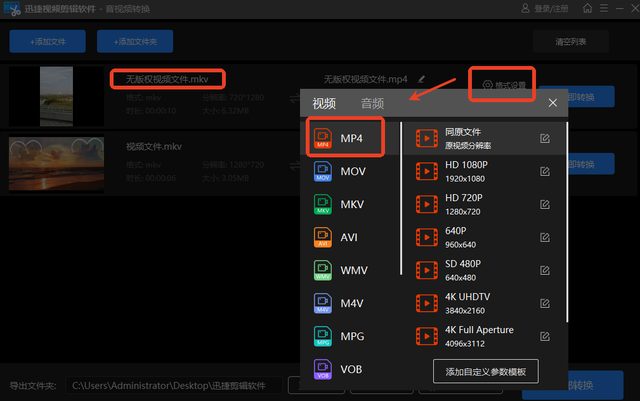The width and height of the screenshot is (640, 401).
Task: Convert the 无版权视频文件.mkv row
Action: click(591, 97)
